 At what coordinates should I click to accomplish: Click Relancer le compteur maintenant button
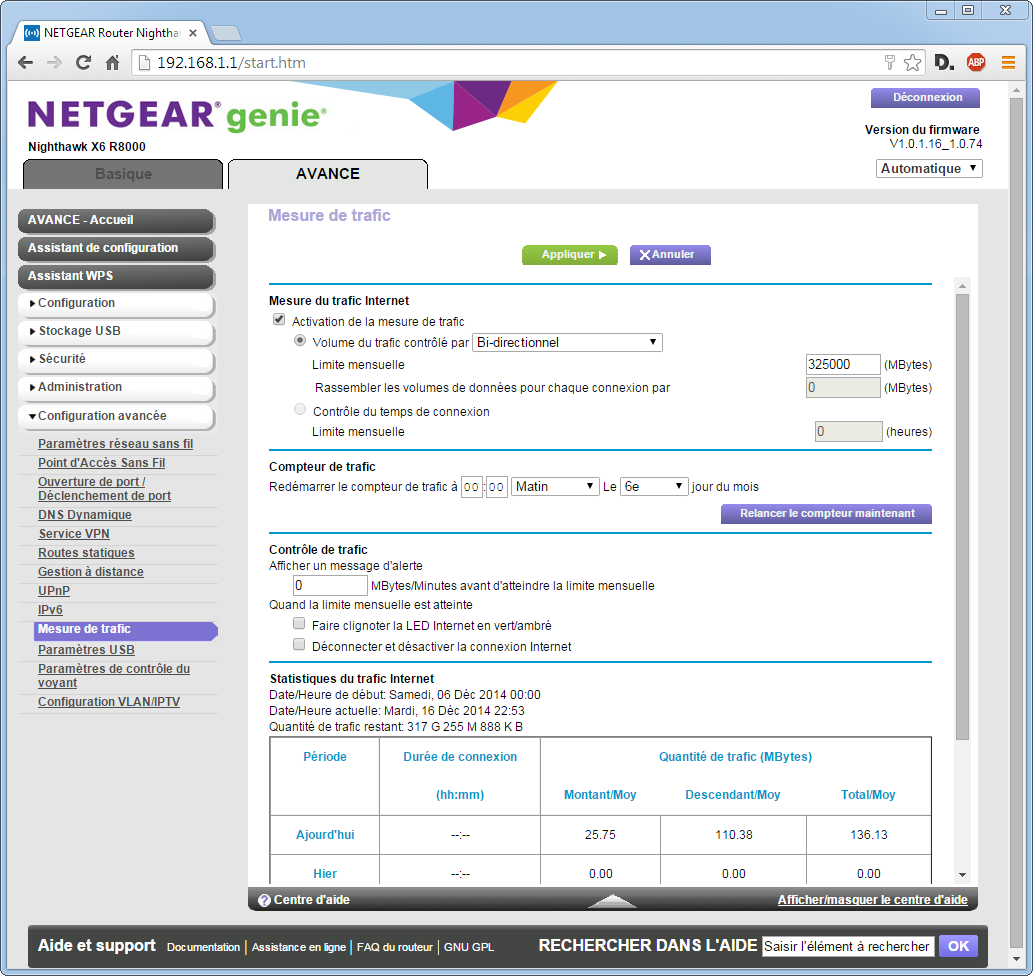point(826,514)
